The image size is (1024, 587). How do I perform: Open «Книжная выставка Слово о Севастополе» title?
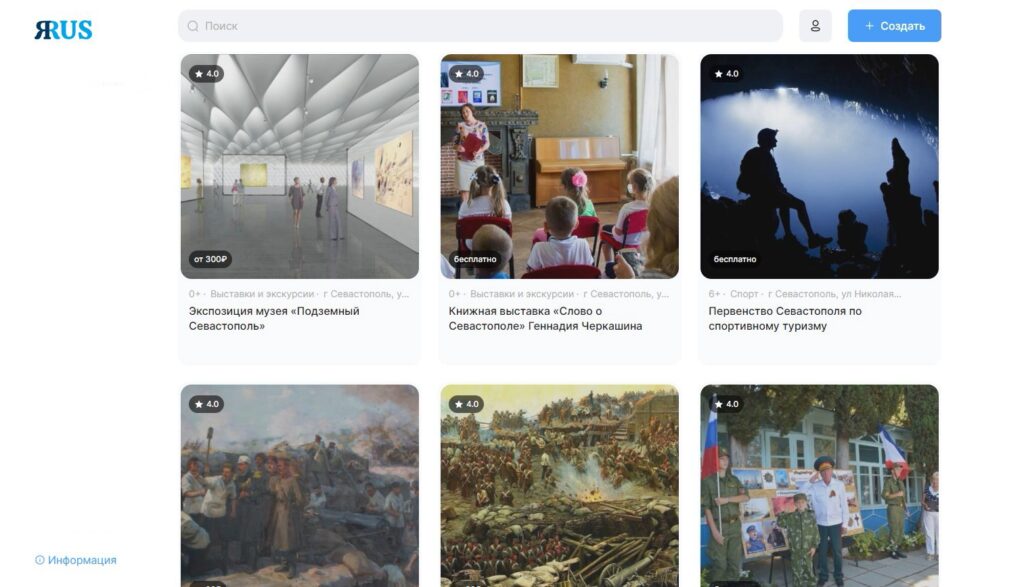click(545, 319)
